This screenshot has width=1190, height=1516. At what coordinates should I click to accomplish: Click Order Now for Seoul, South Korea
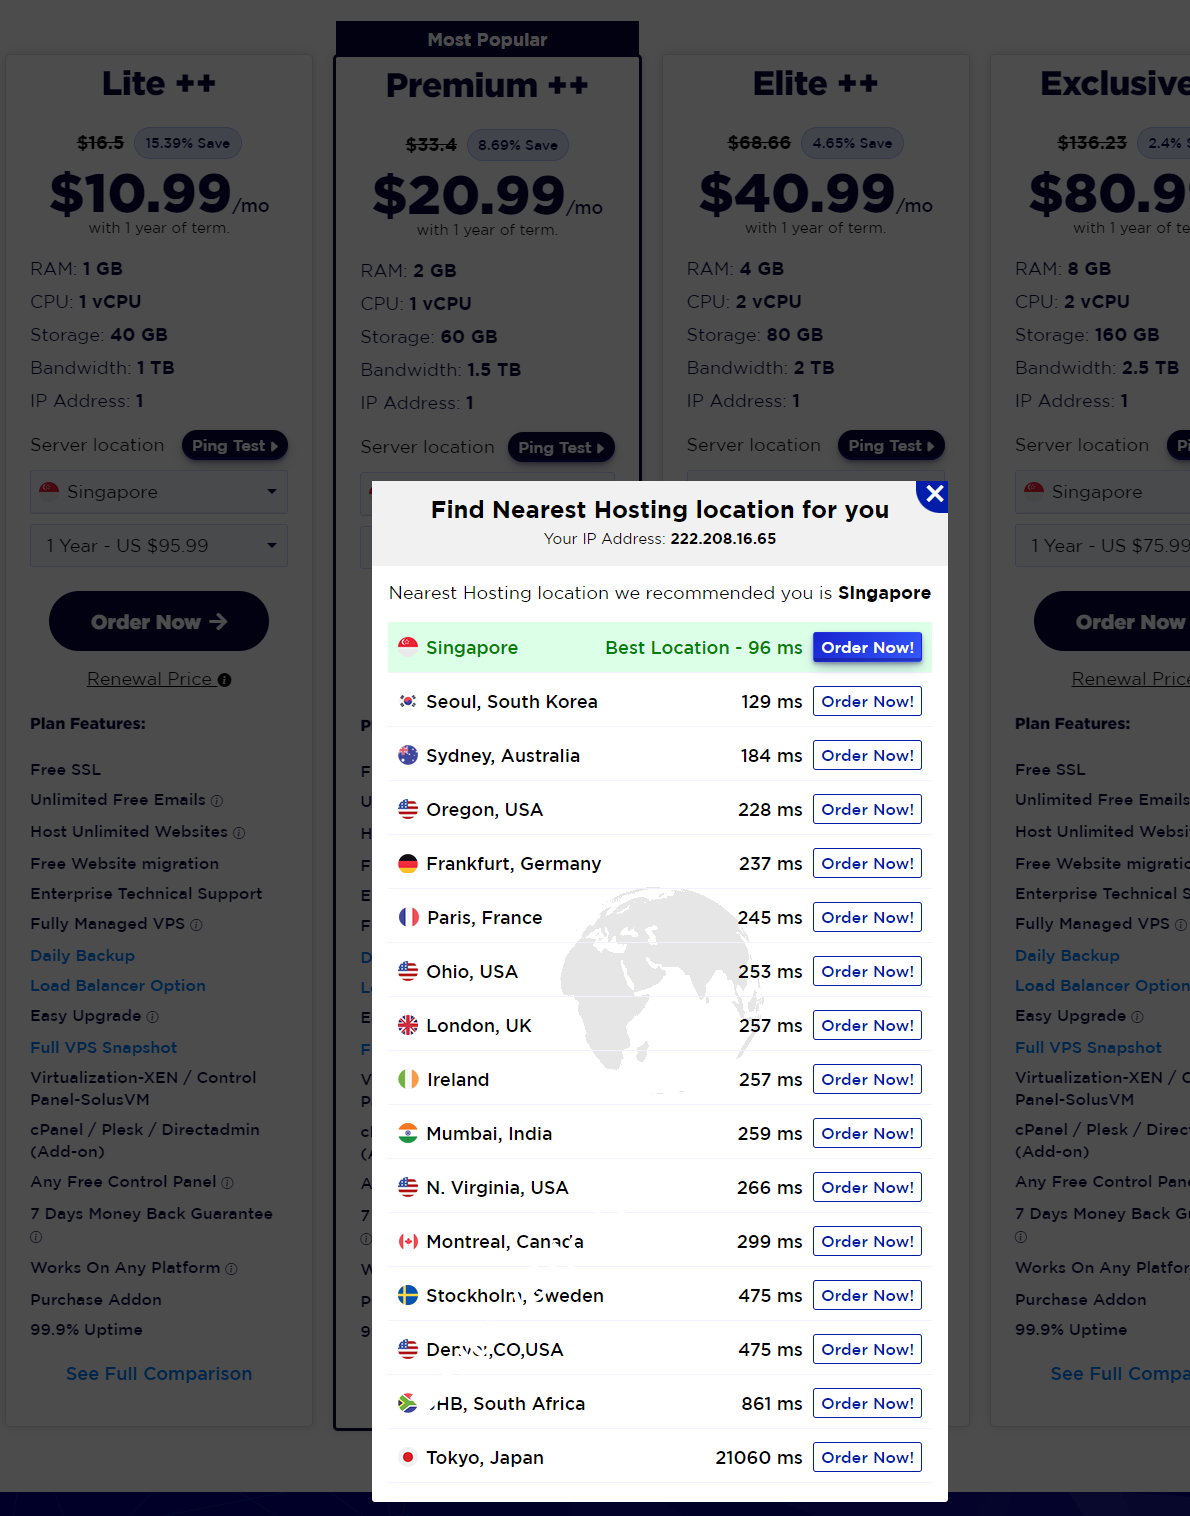[x=867, y=702]
